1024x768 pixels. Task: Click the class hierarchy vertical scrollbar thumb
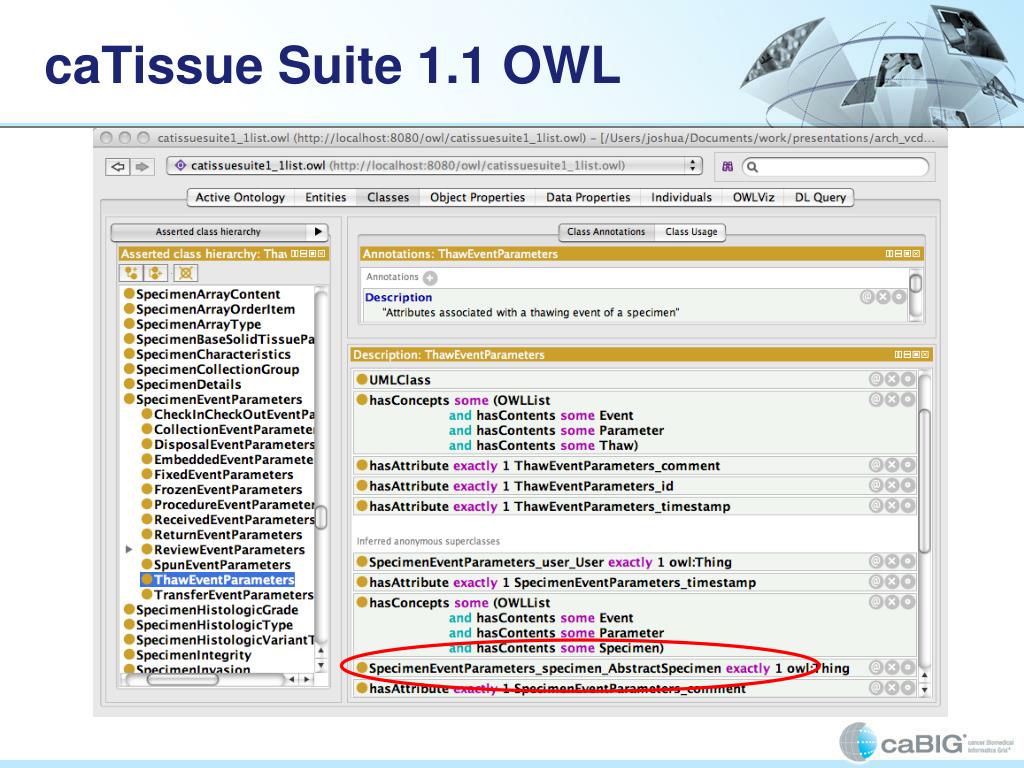click(x=321, y=517)
